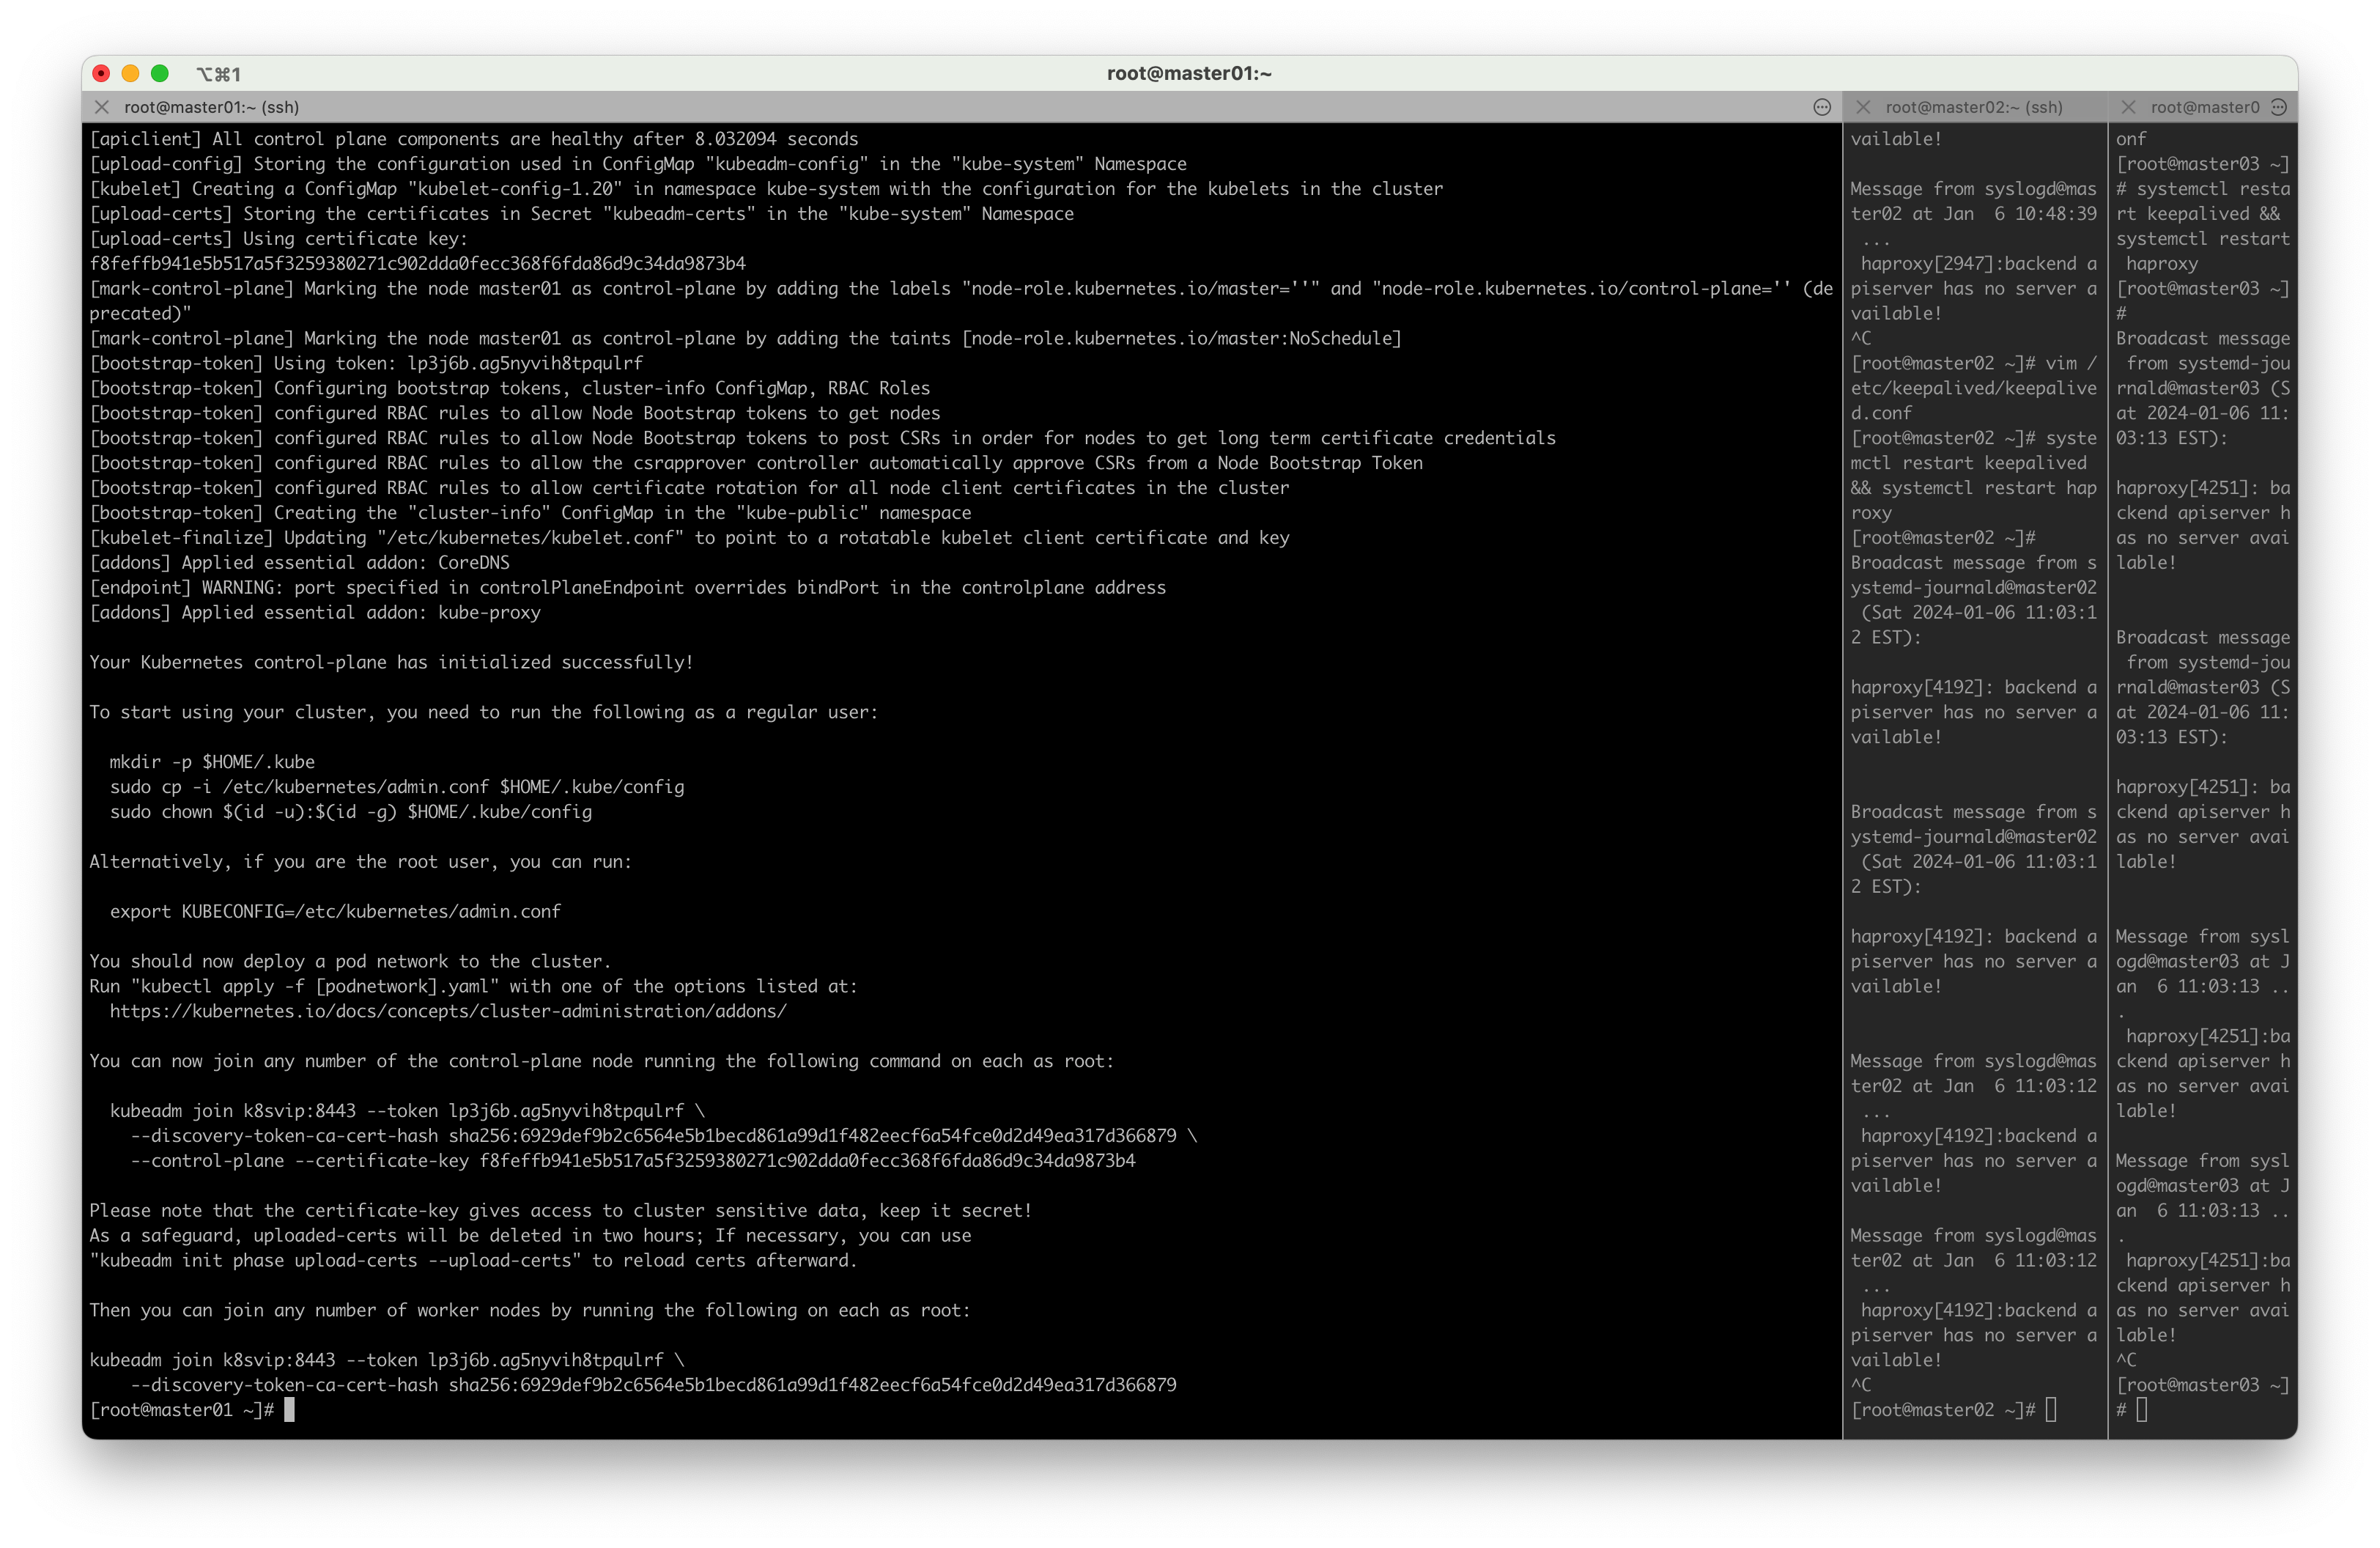The width and height of the screenshot is (2380, 1548).
Task: Select the root@master02:~ (ssh) pane title
Action: click(x=1974, y=107)
